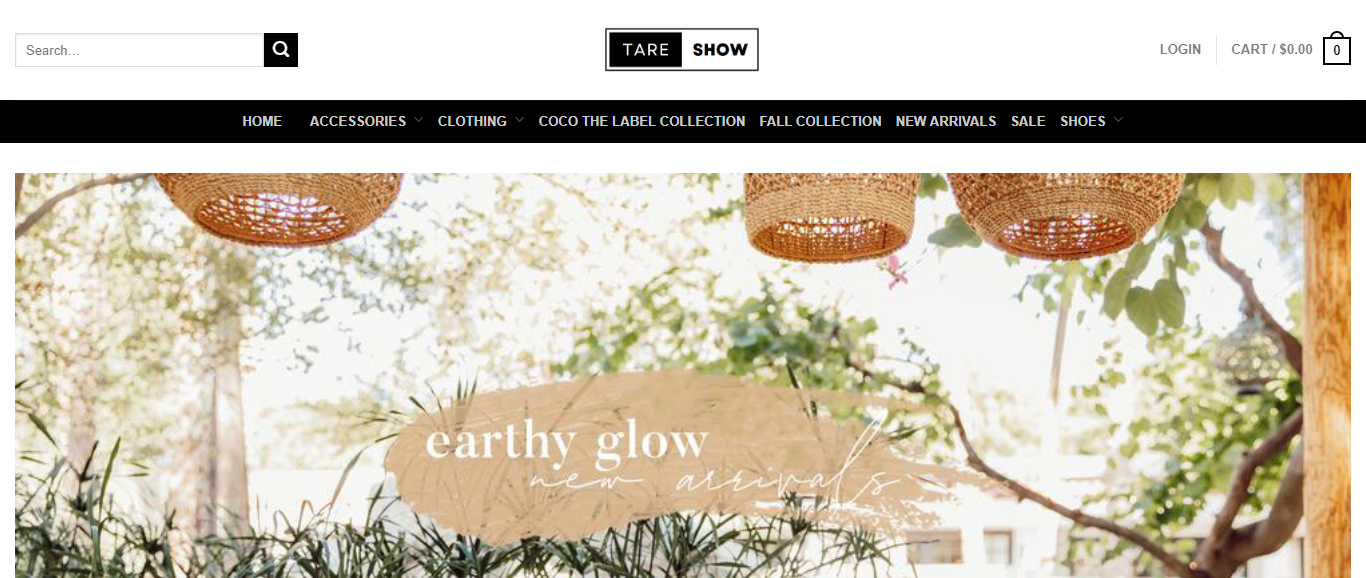View cart total link showing $0.00
1366x578 pixels.
1272,49
